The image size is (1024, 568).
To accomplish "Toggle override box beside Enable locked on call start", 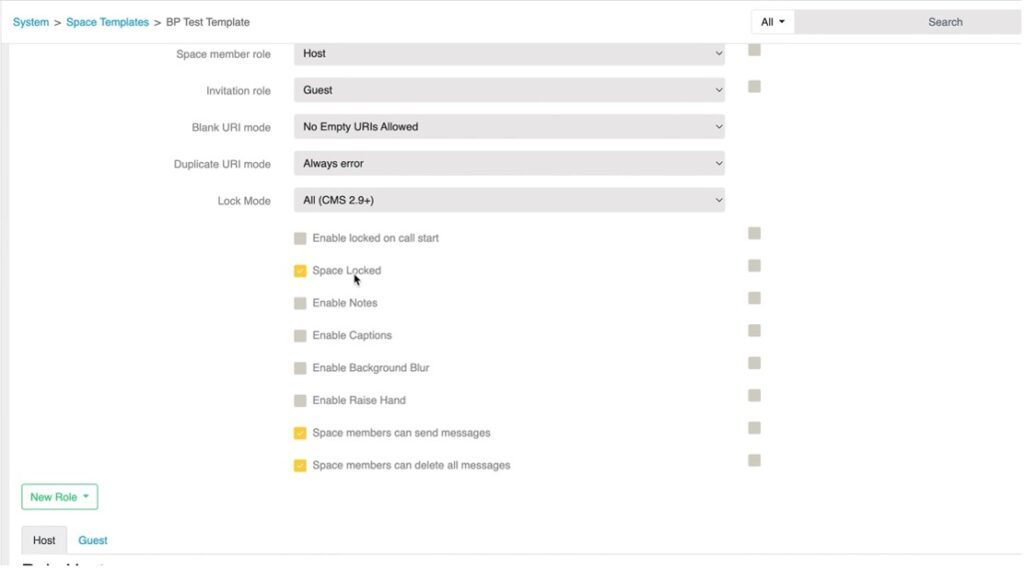I will [754, 233].
